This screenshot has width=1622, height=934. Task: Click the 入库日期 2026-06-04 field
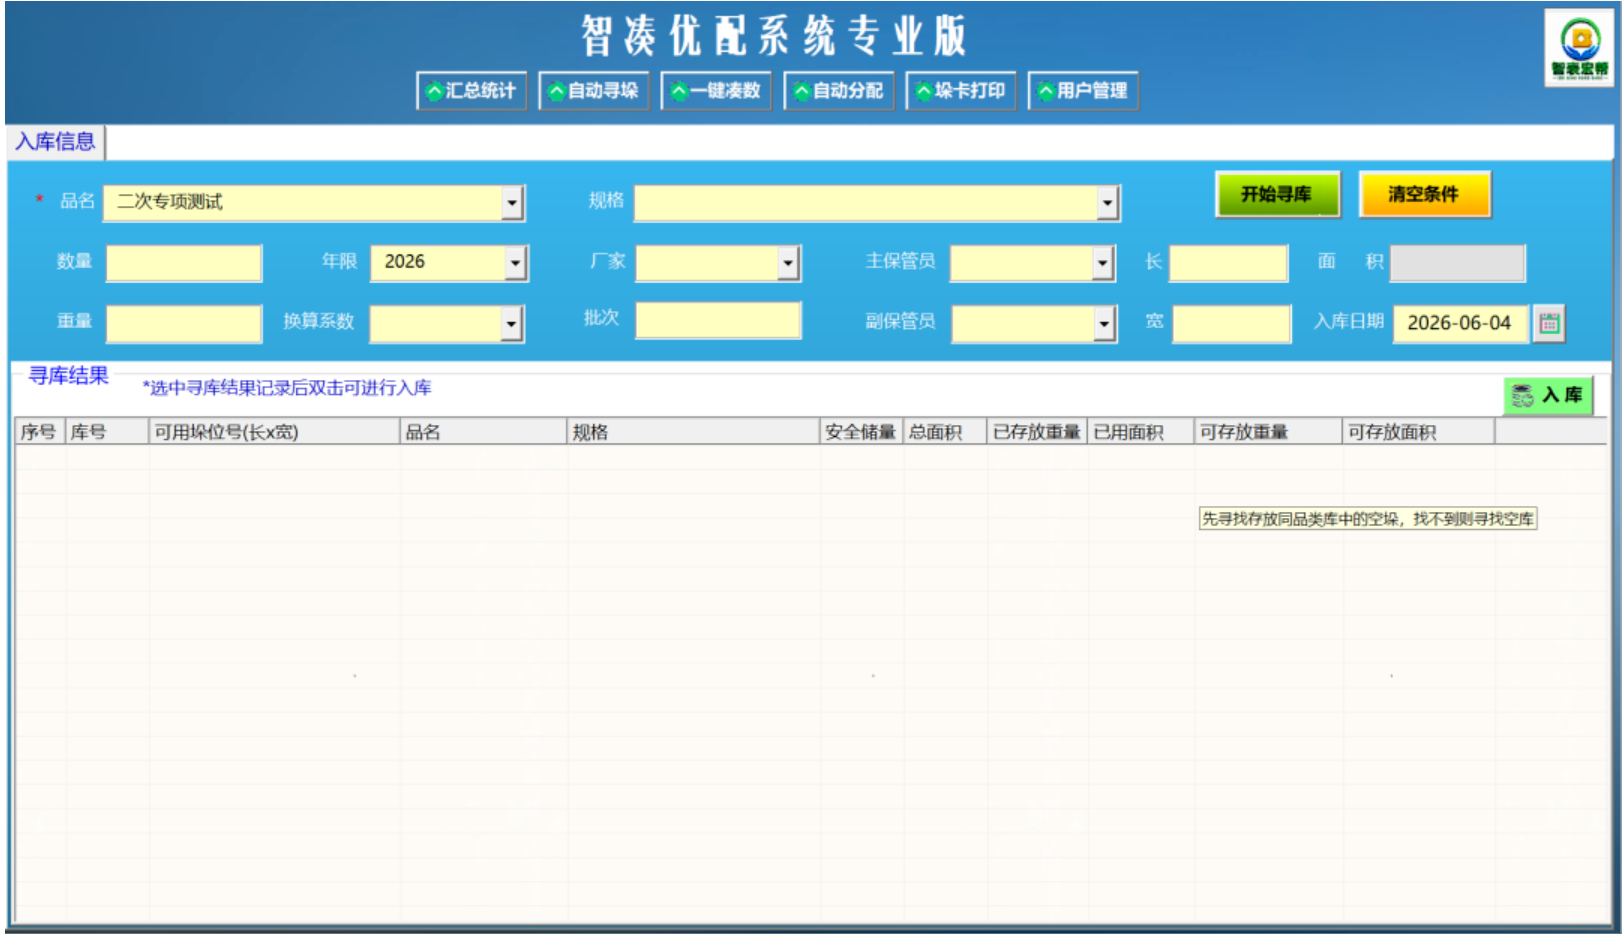click(1461, 323)
